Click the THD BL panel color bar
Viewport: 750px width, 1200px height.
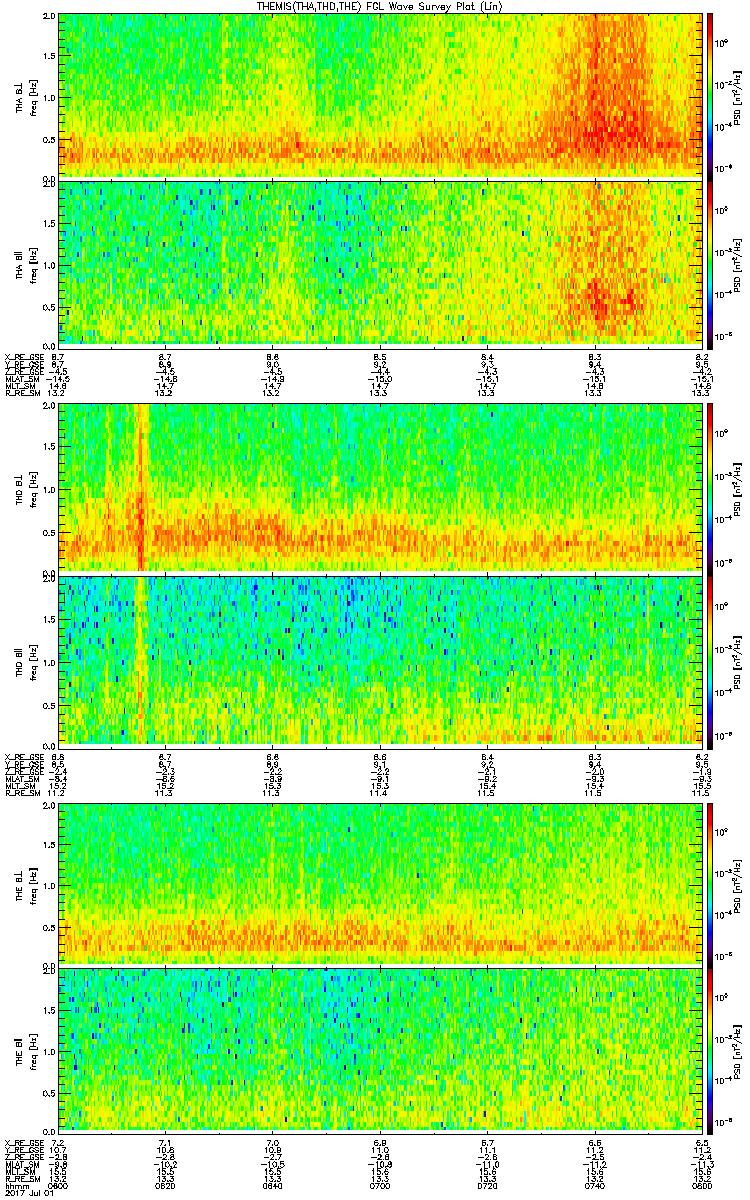711,487
